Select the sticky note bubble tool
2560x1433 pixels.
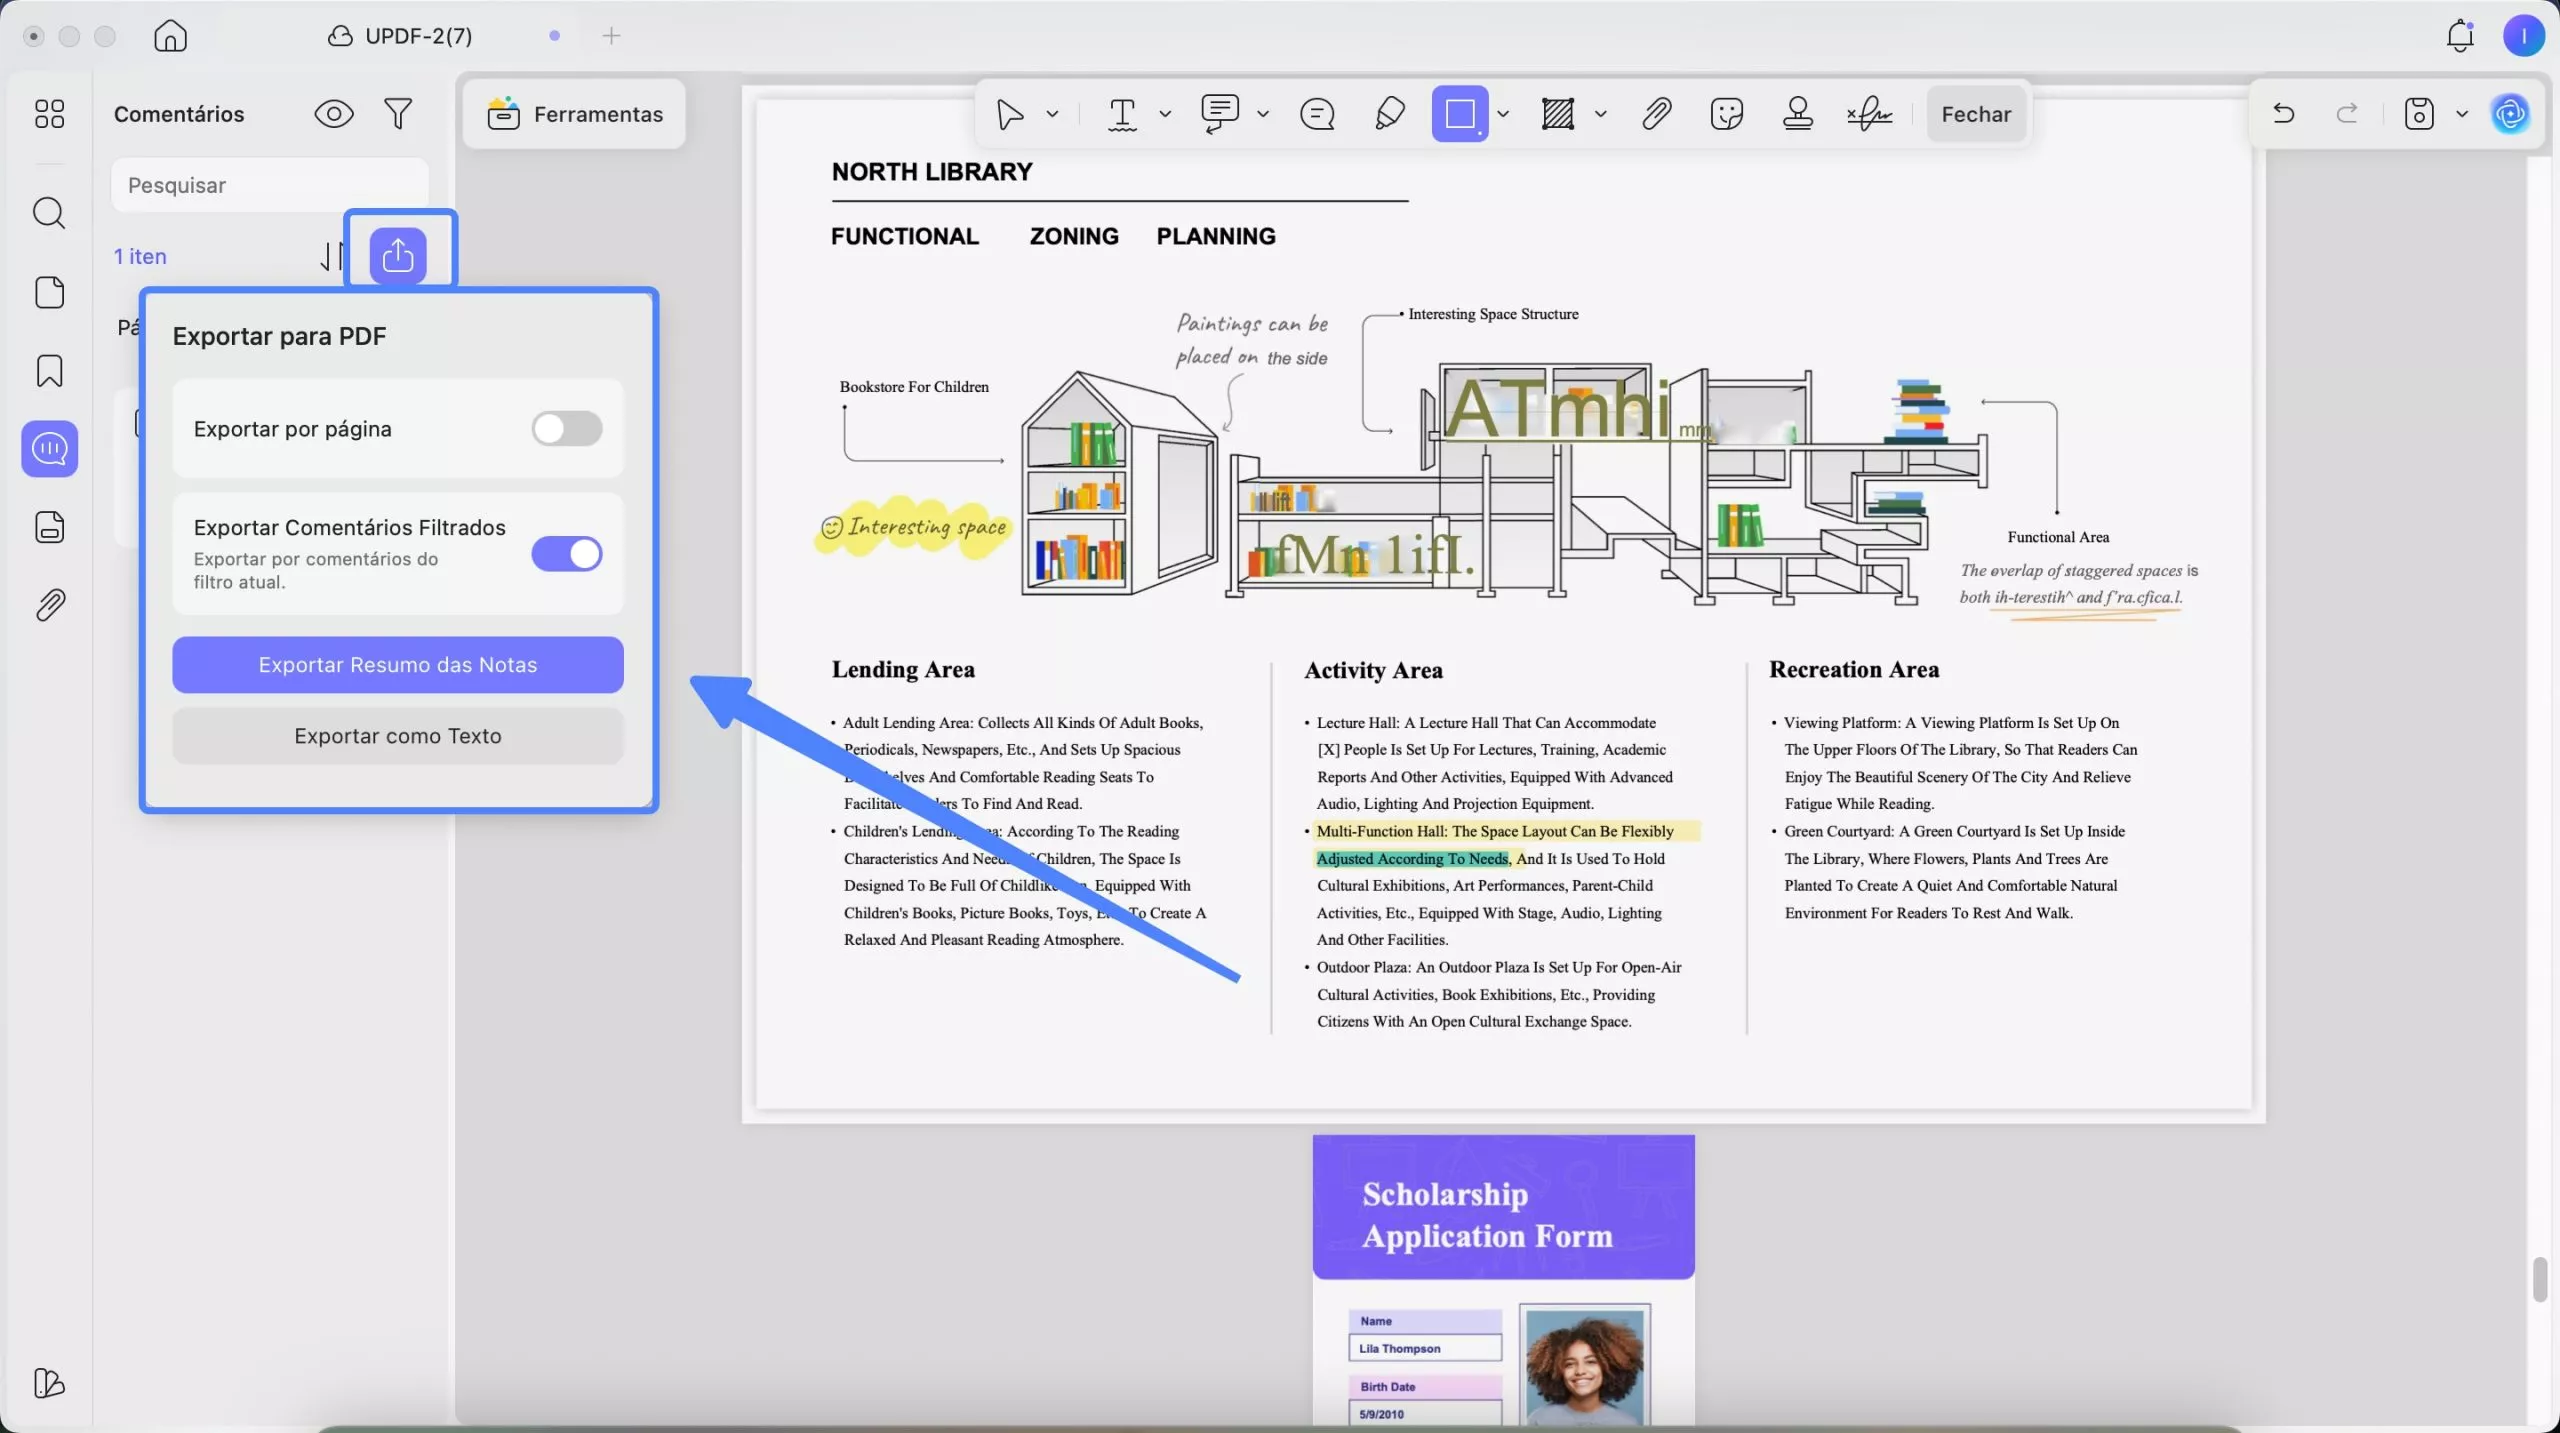(1317, 114)
